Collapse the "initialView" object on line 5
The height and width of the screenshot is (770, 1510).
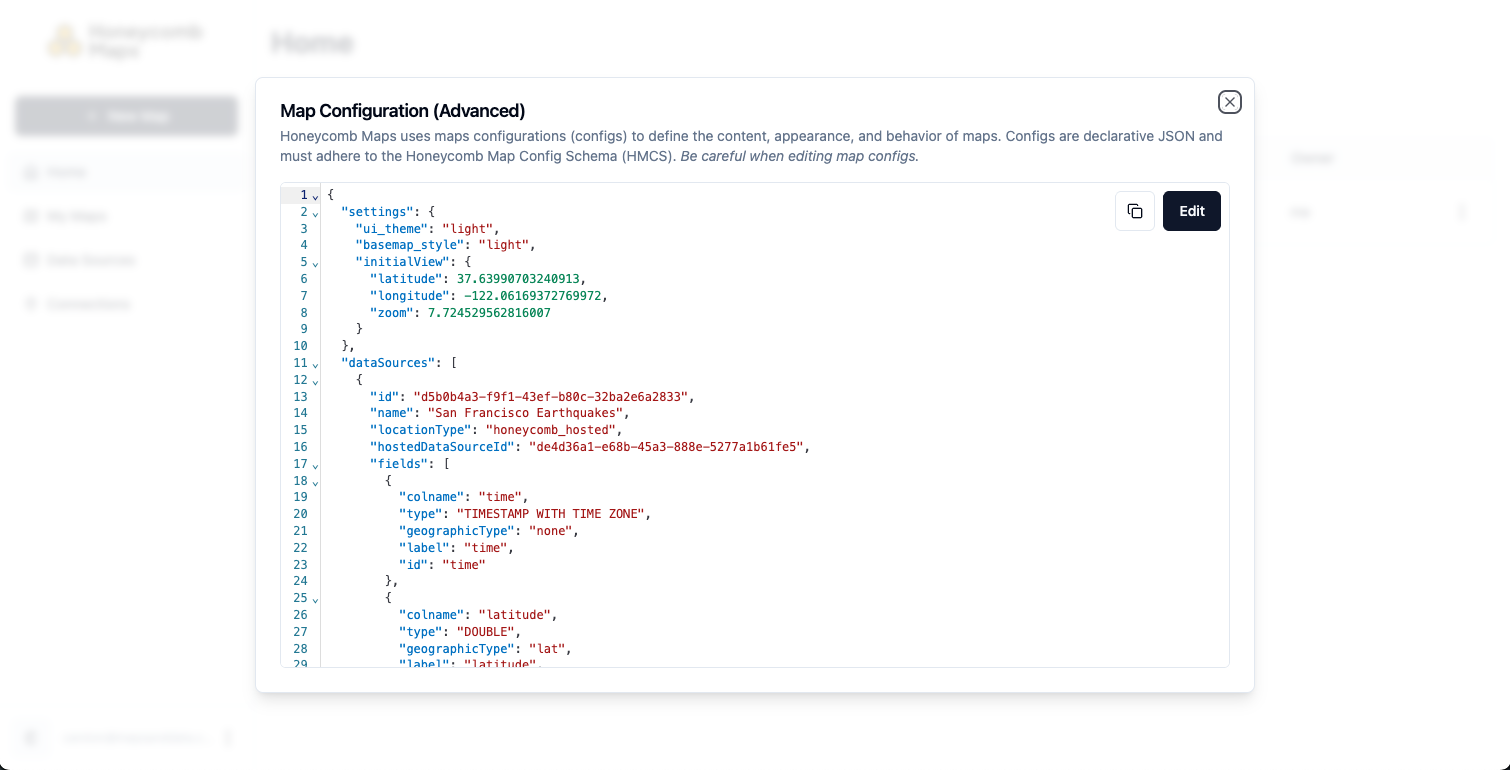[315, 263]
